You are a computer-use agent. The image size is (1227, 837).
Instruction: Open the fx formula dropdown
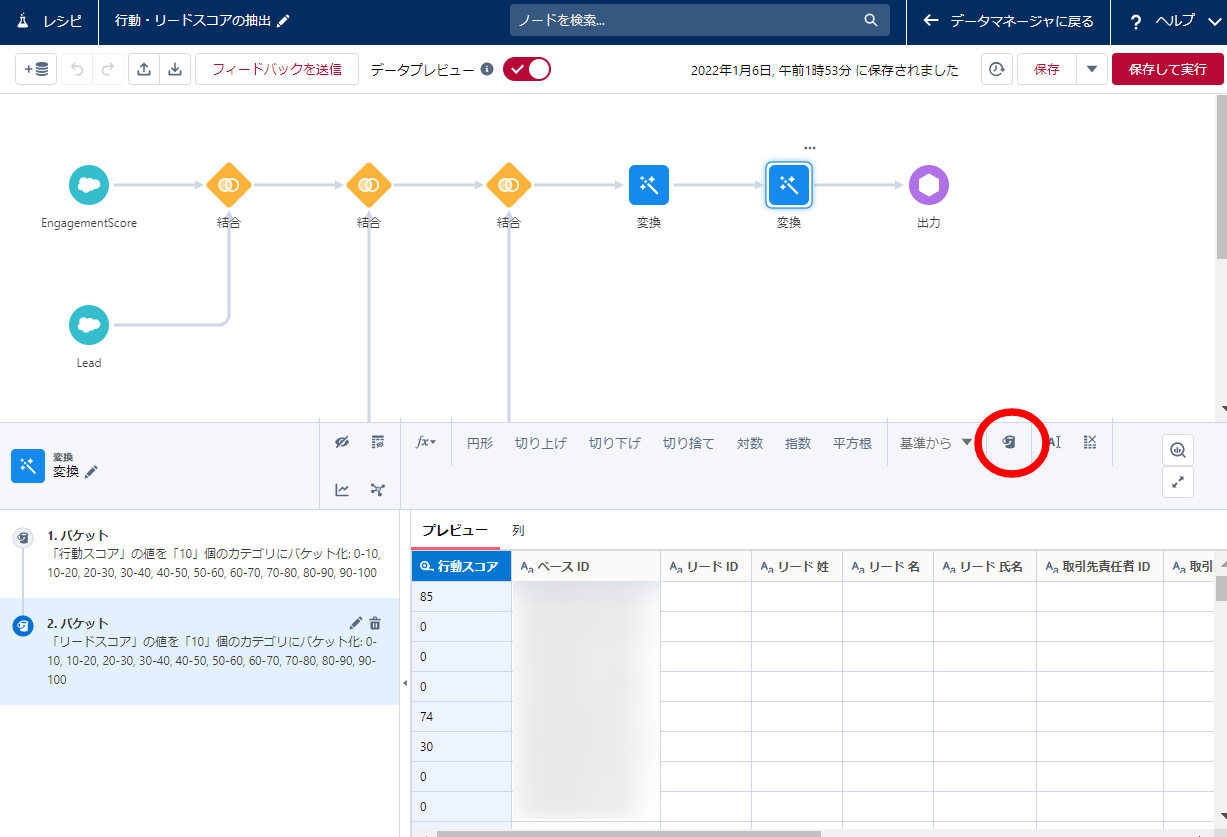(426, 442)
